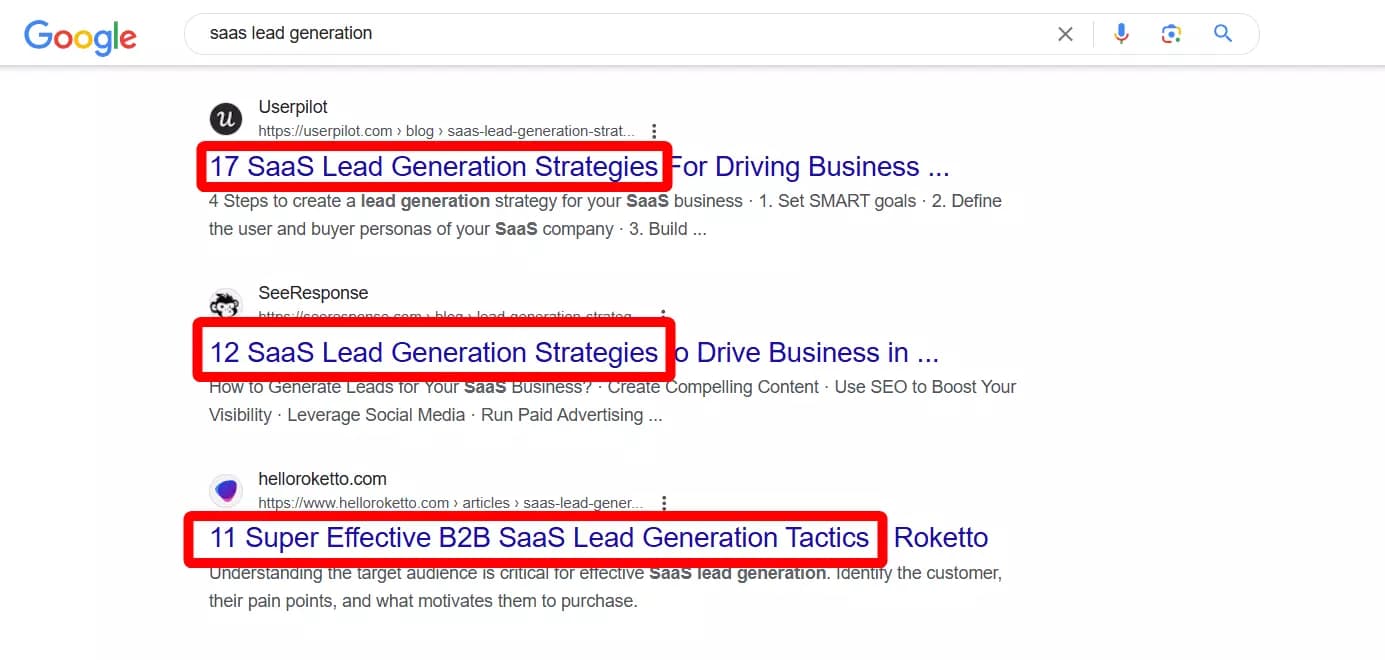
Task: Open '17 SaaS Lead Generation Strategies' result
Action: pyautogui.click(x=579, y=166)
